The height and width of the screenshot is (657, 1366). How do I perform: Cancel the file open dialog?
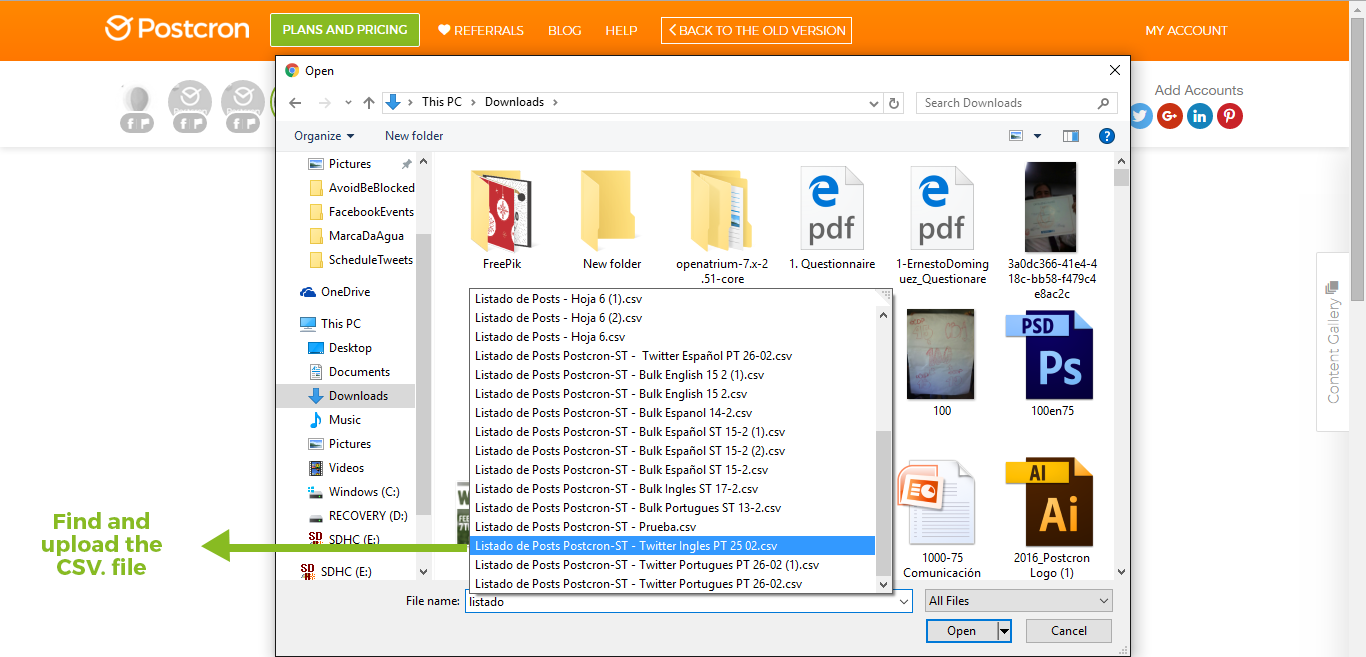(x=1068, y=631)
